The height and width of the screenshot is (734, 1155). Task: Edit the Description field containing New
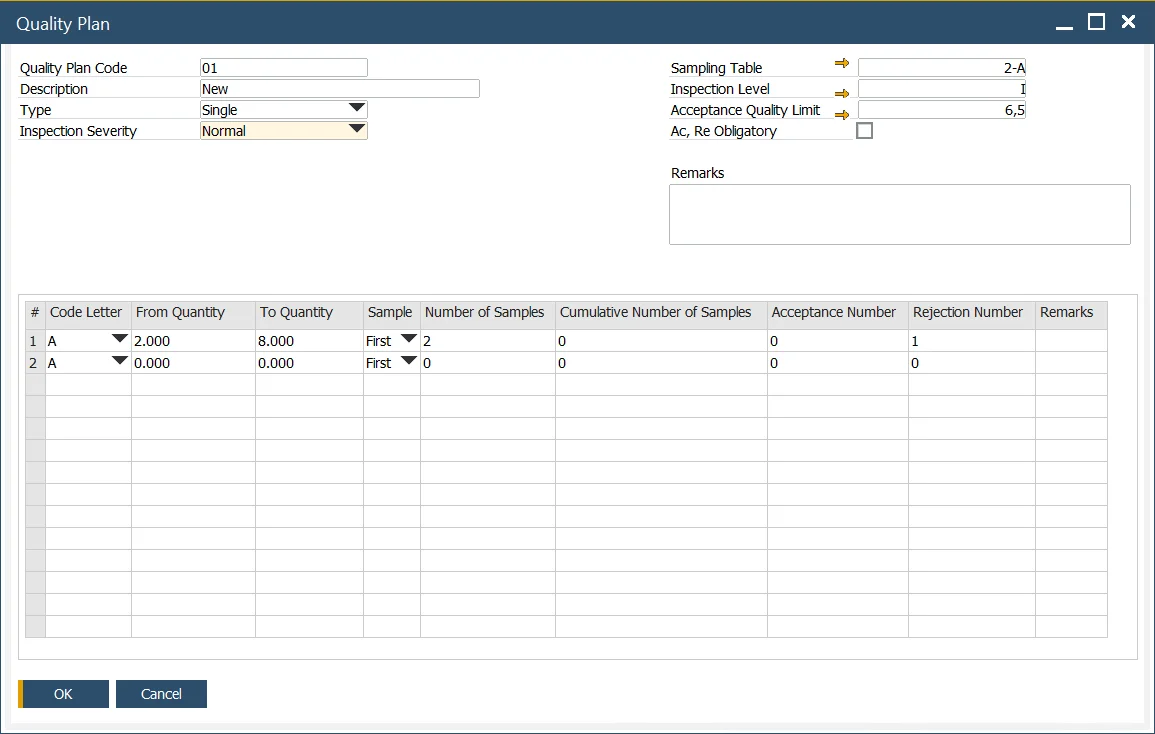pos(340,89)
